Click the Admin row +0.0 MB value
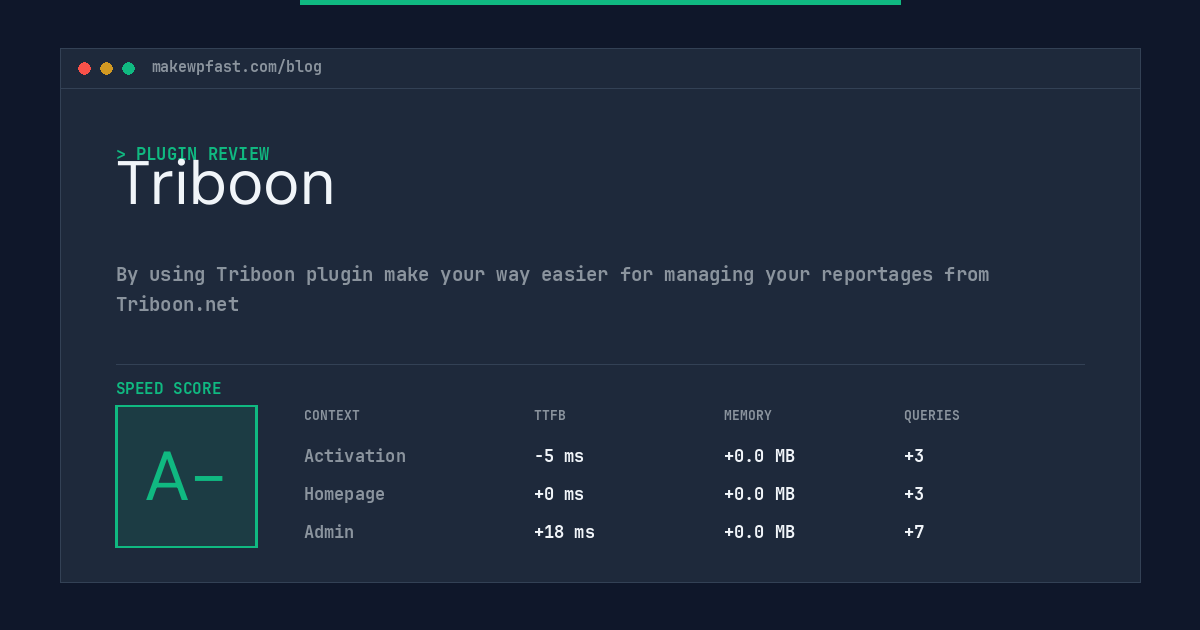 click(759, 532)
